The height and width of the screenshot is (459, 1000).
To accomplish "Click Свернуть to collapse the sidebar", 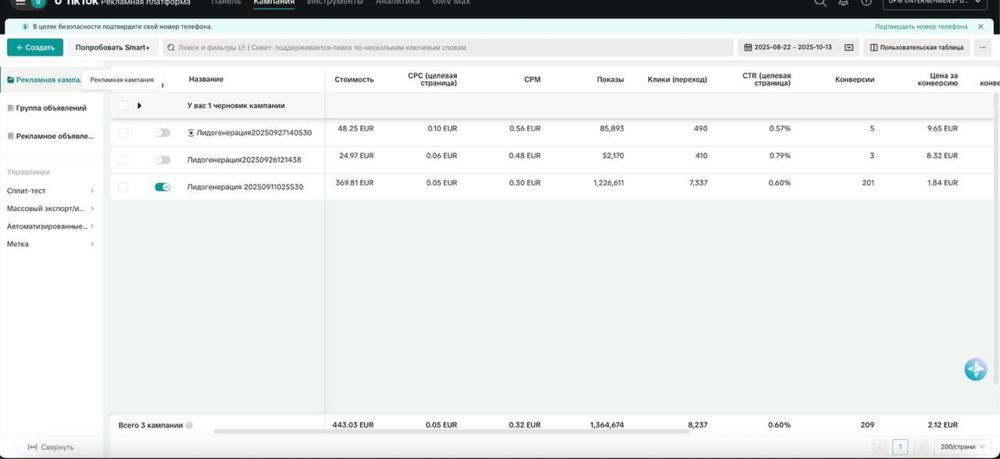I will [x=51, y=448].
